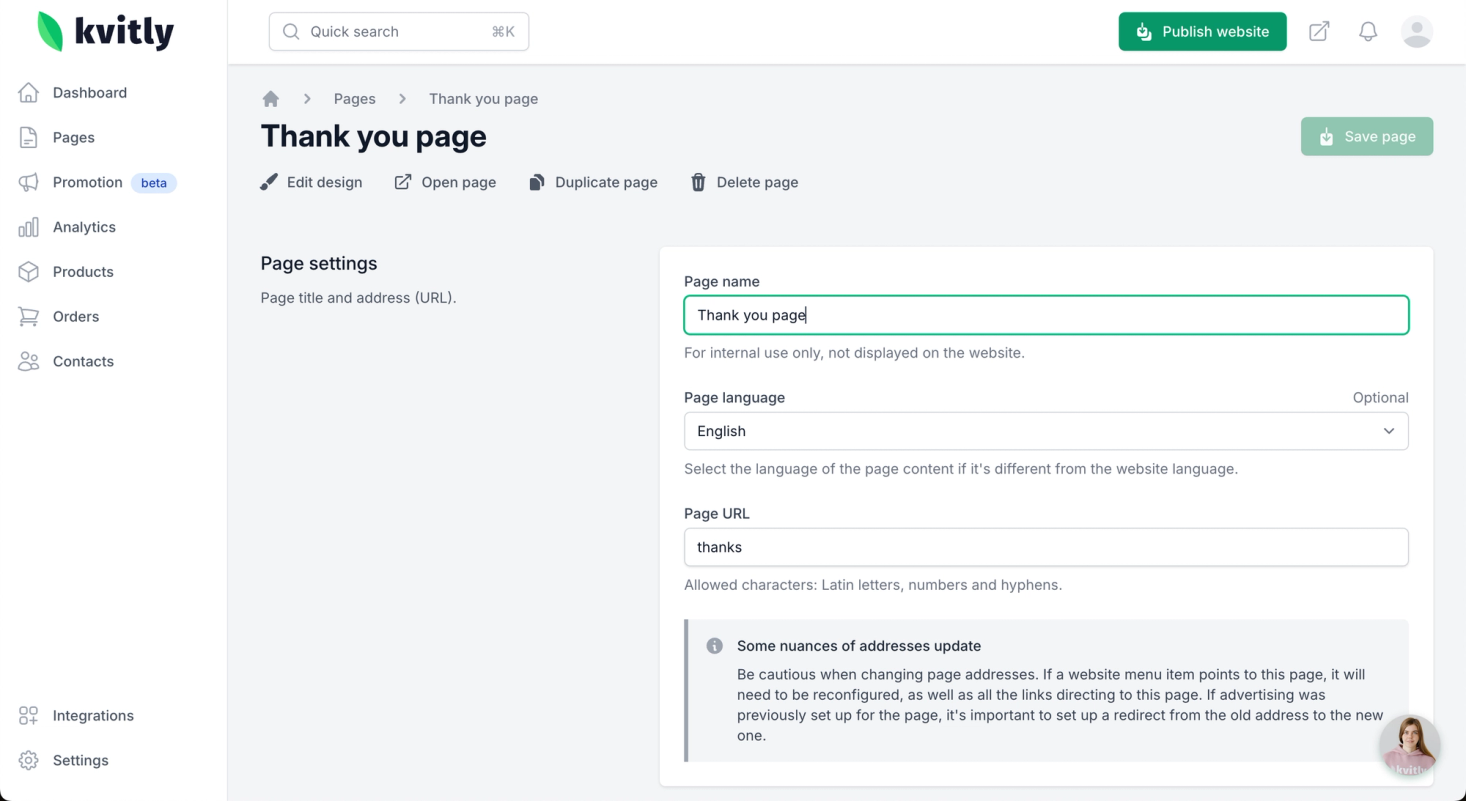
Task: Click the home breadcrumb icon
Action: pyautogui.click(x=270, y=99)
